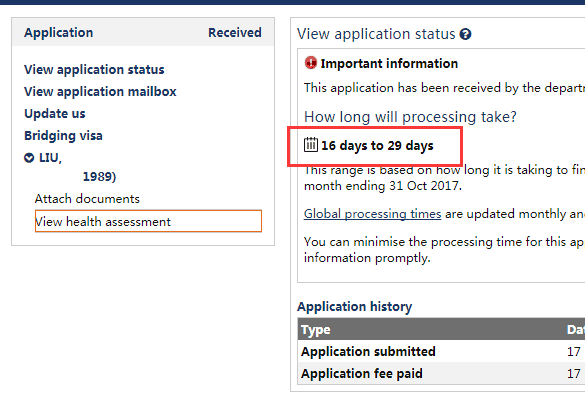Select View health assessment item
Viewport: 585px width, 403px height.
(x=148, y=221)
